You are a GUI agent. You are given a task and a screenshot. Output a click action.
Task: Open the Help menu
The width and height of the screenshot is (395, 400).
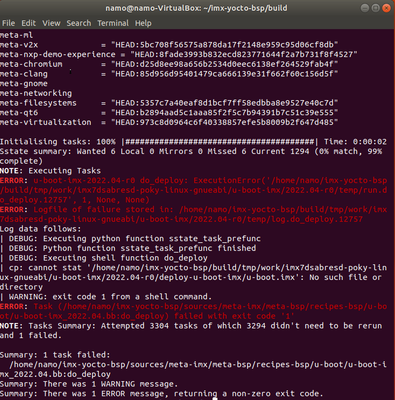(x=143, y=23)
